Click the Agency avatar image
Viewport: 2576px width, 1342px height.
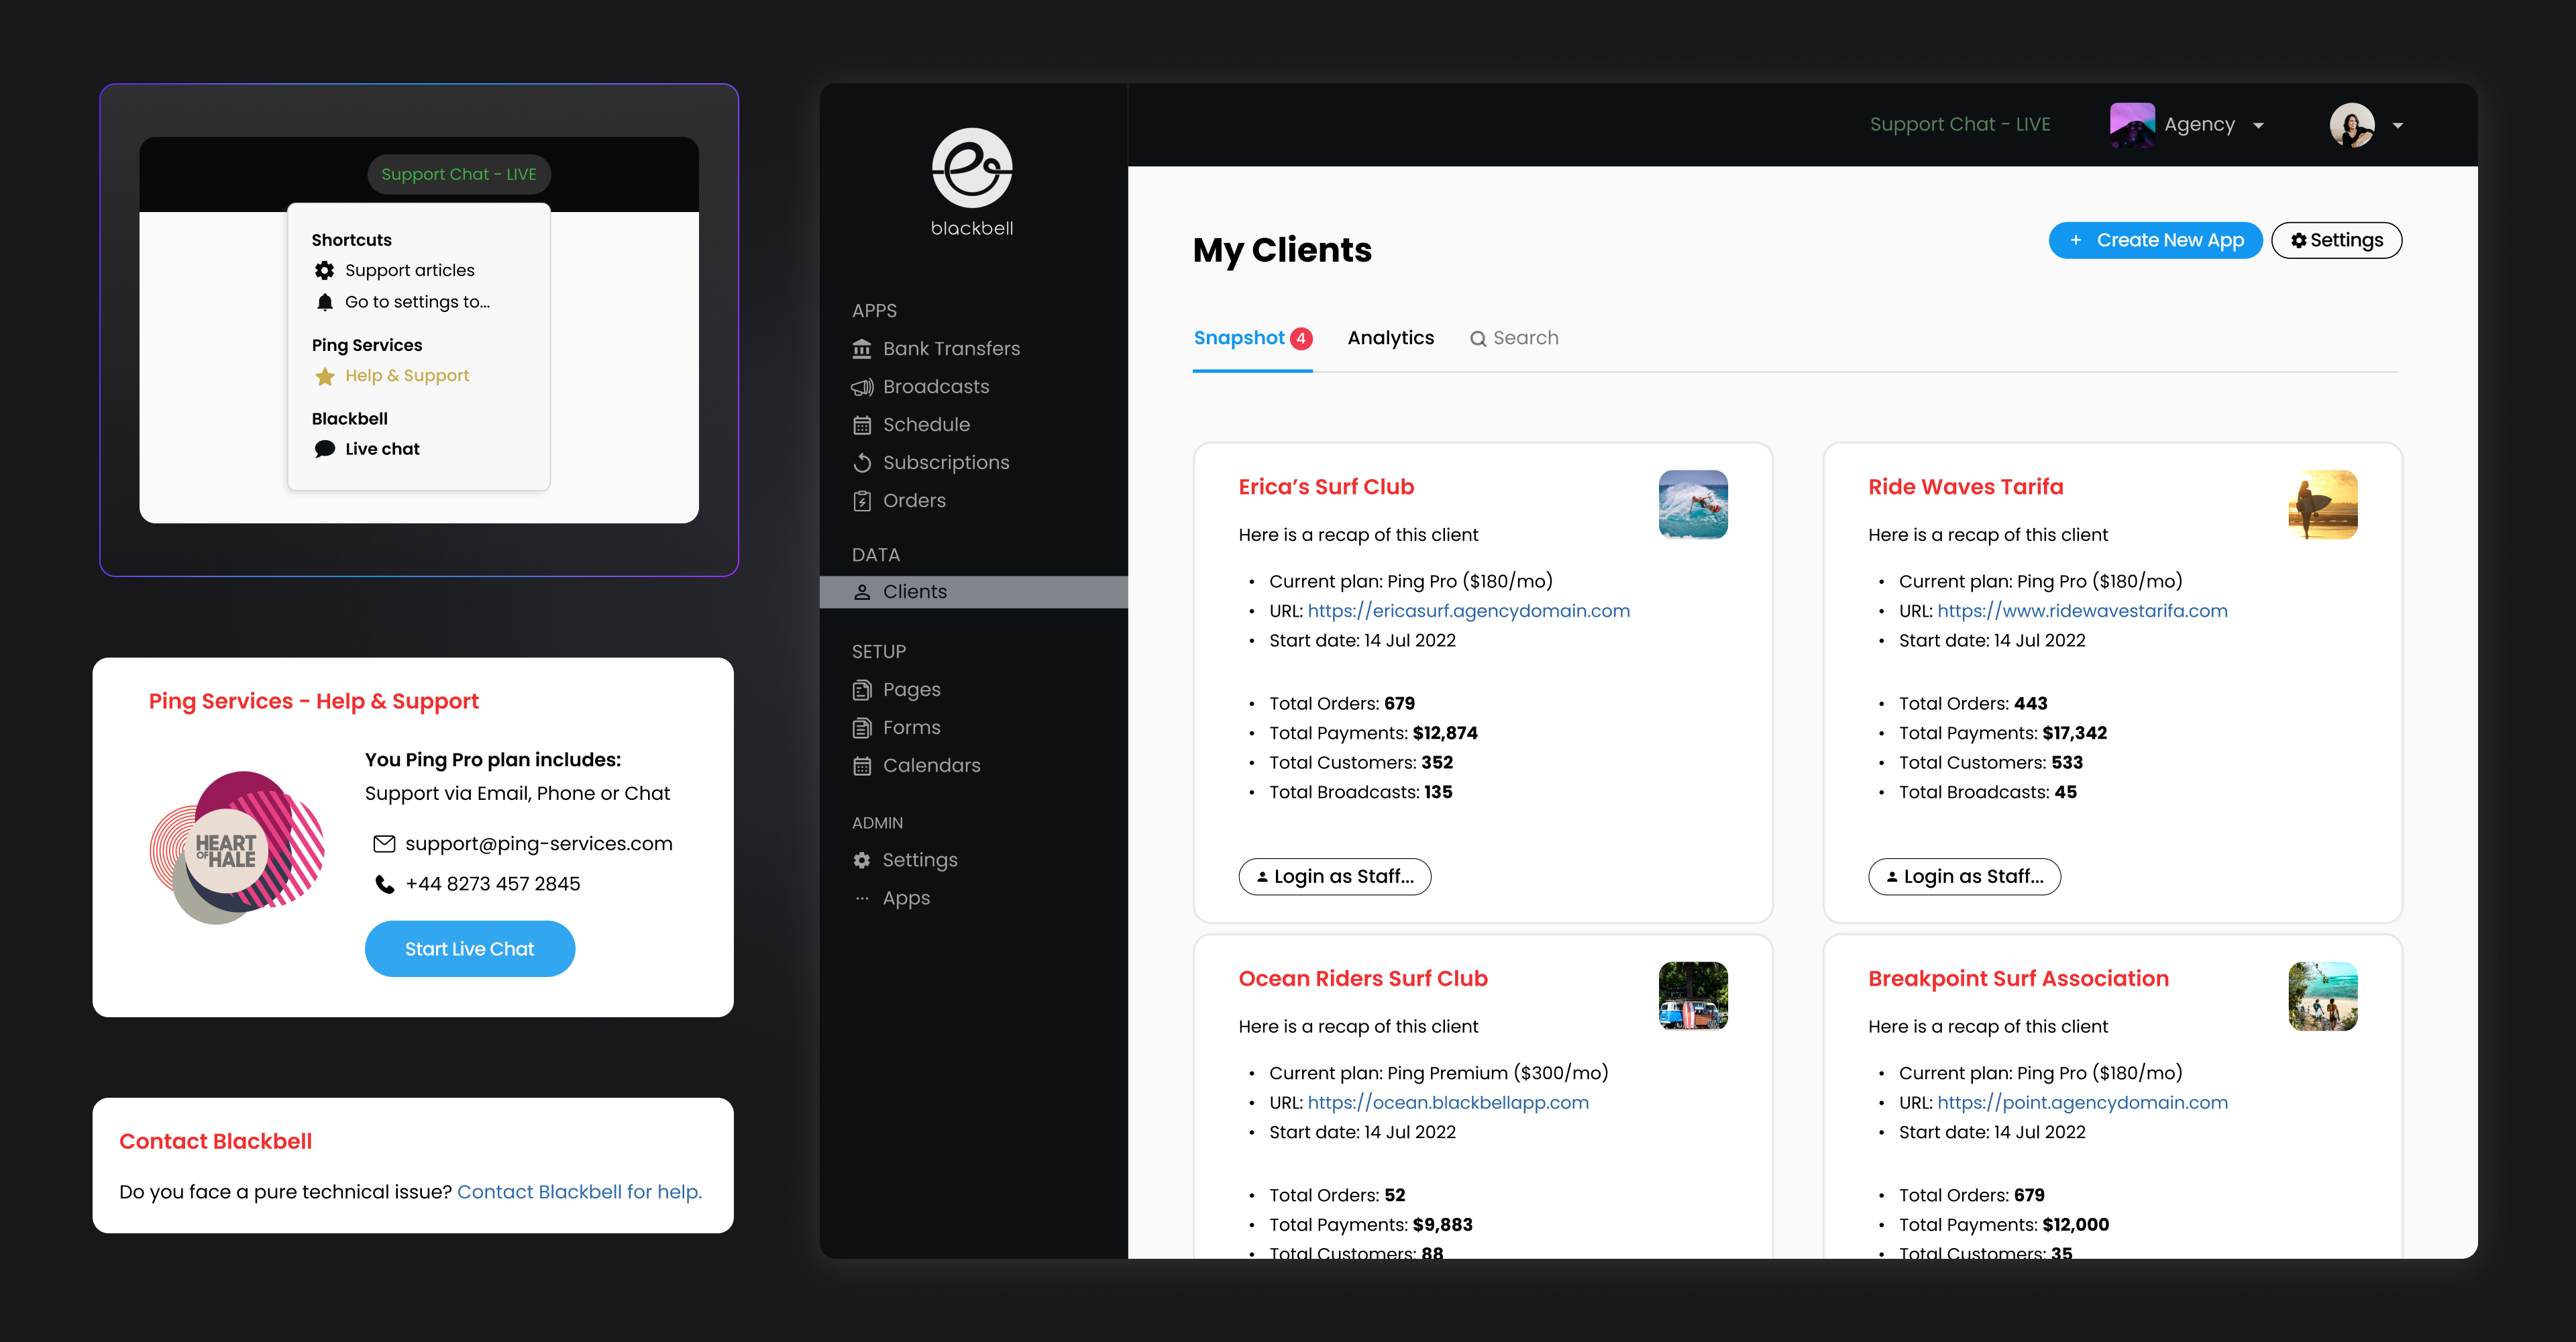click(2132, 125)
